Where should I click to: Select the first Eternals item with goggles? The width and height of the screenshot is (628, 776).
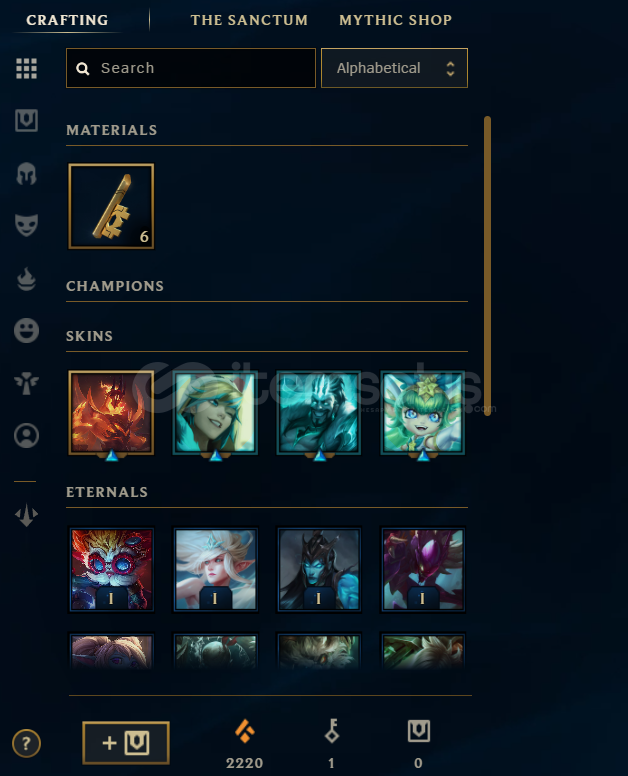point(111,569)
